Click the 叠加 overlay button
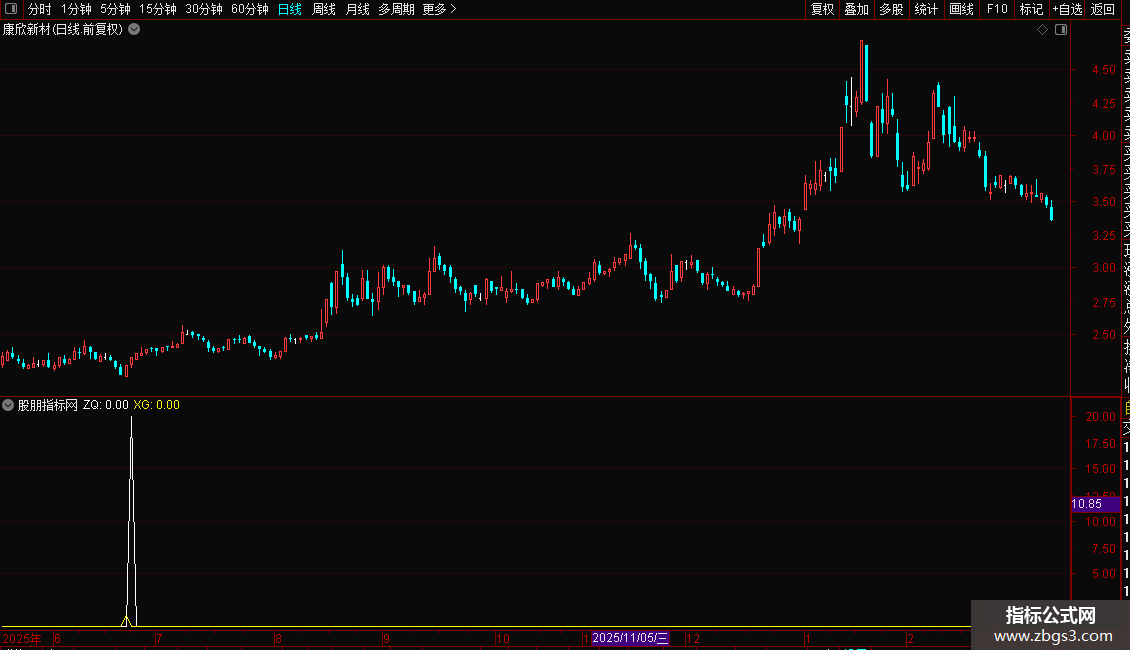1130x650 pixels. [x=857, y=9]
